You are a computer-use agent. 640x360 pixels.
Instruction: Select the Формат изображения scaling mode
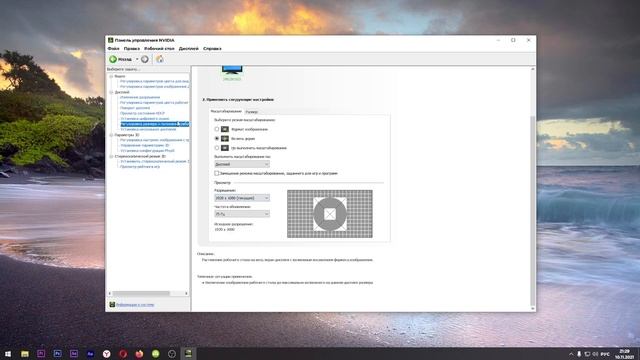217,129
